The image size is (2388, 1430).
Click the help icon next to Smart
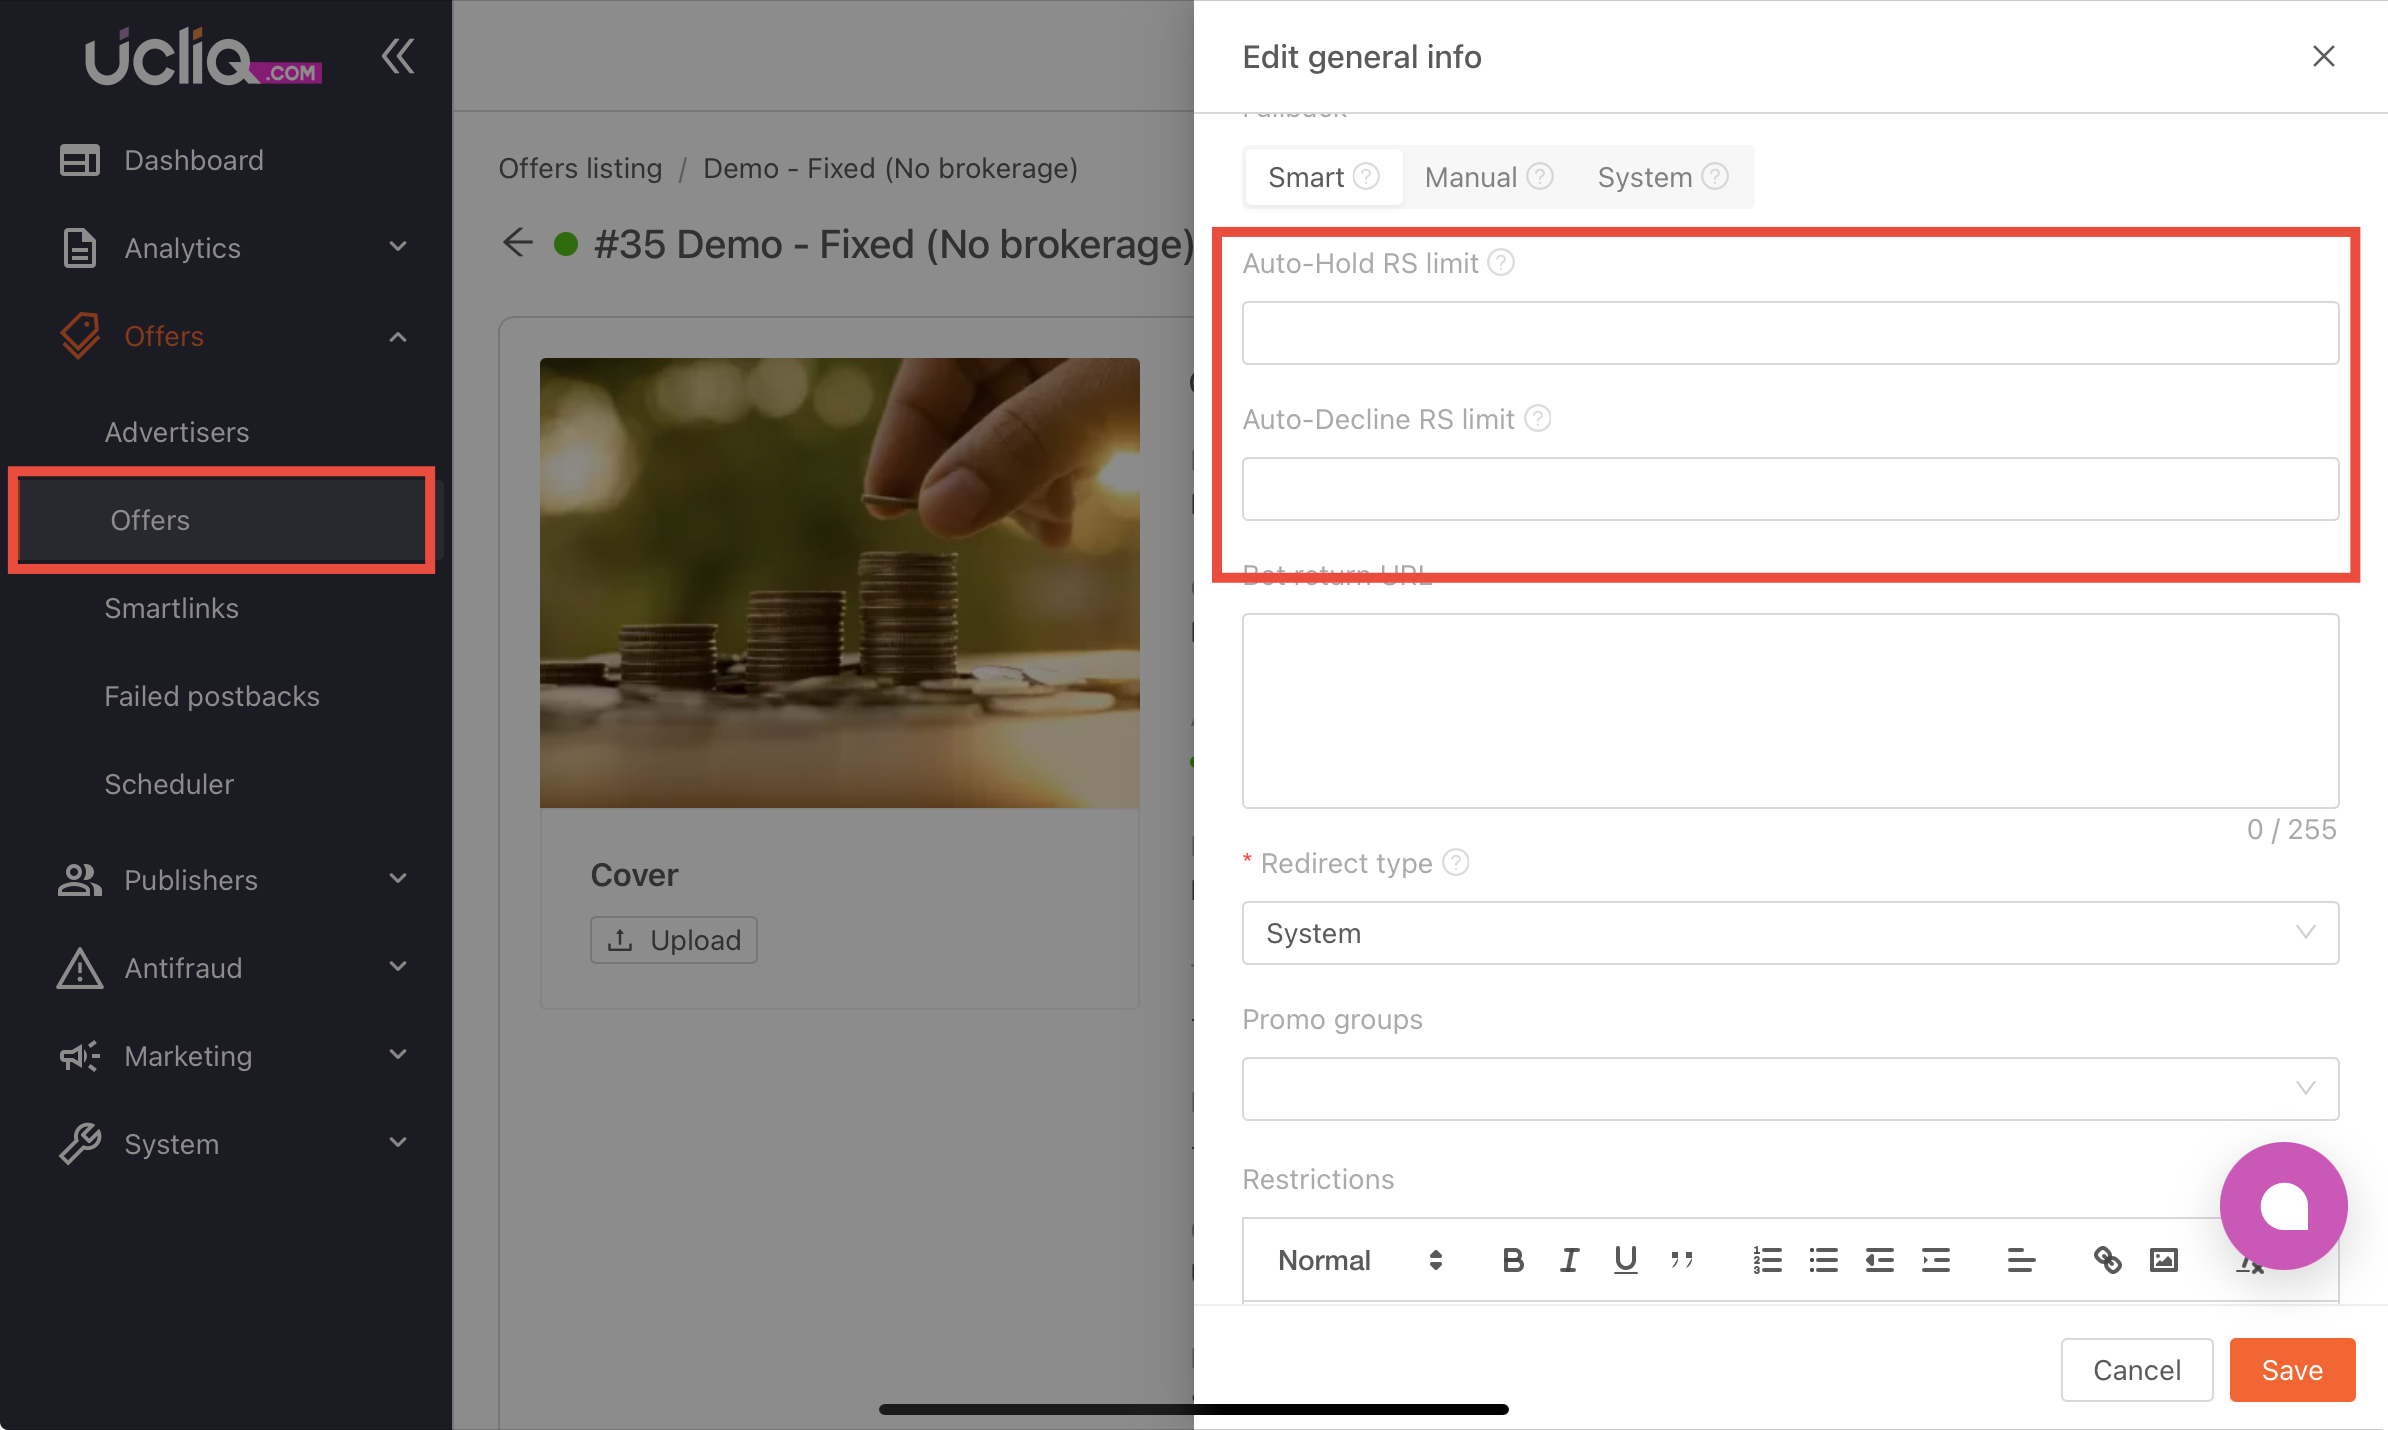coord(1366,177)
